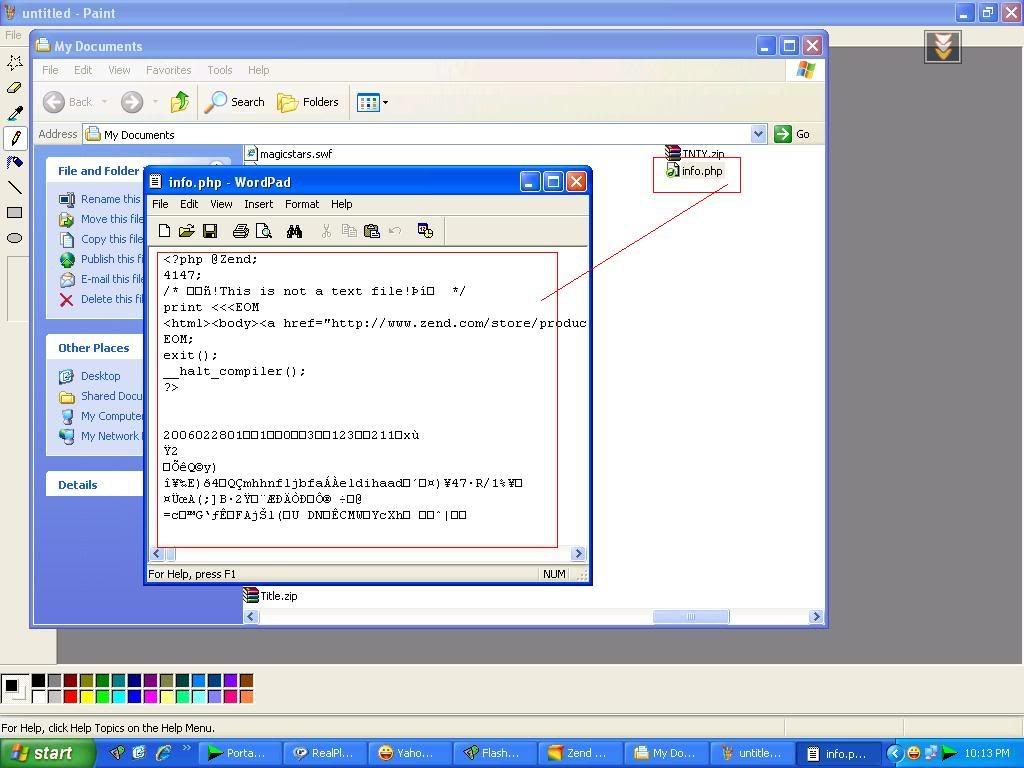Switch to RealPl... taskbar button
Image resolution: width=1024 pixels, height=768 pixels.
click(326, 754)
